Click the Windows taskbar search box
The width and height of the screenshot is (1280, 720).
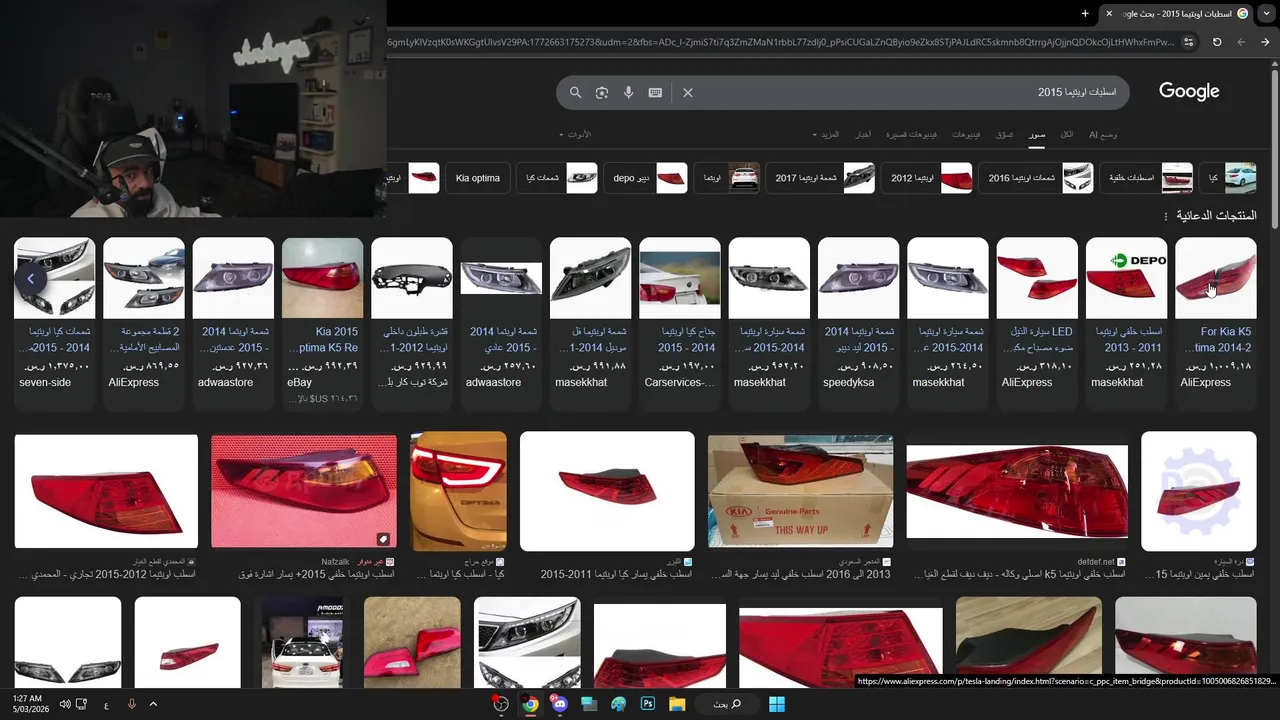pos(727,704)
